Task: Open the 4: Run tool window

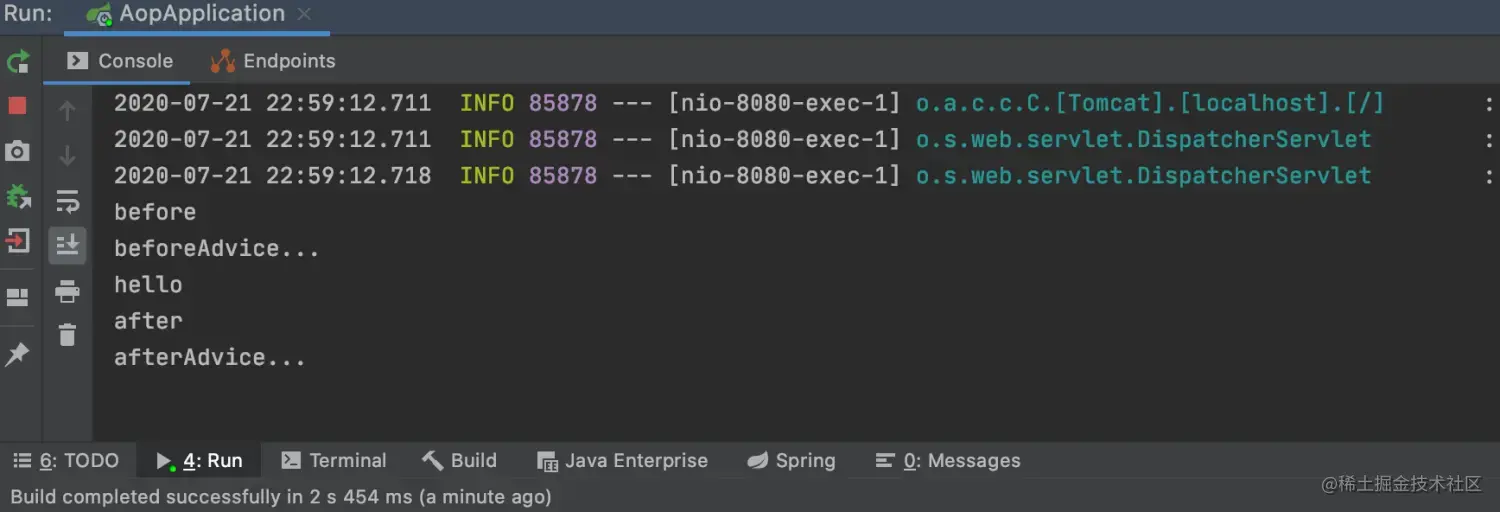Action: point(199,461)
